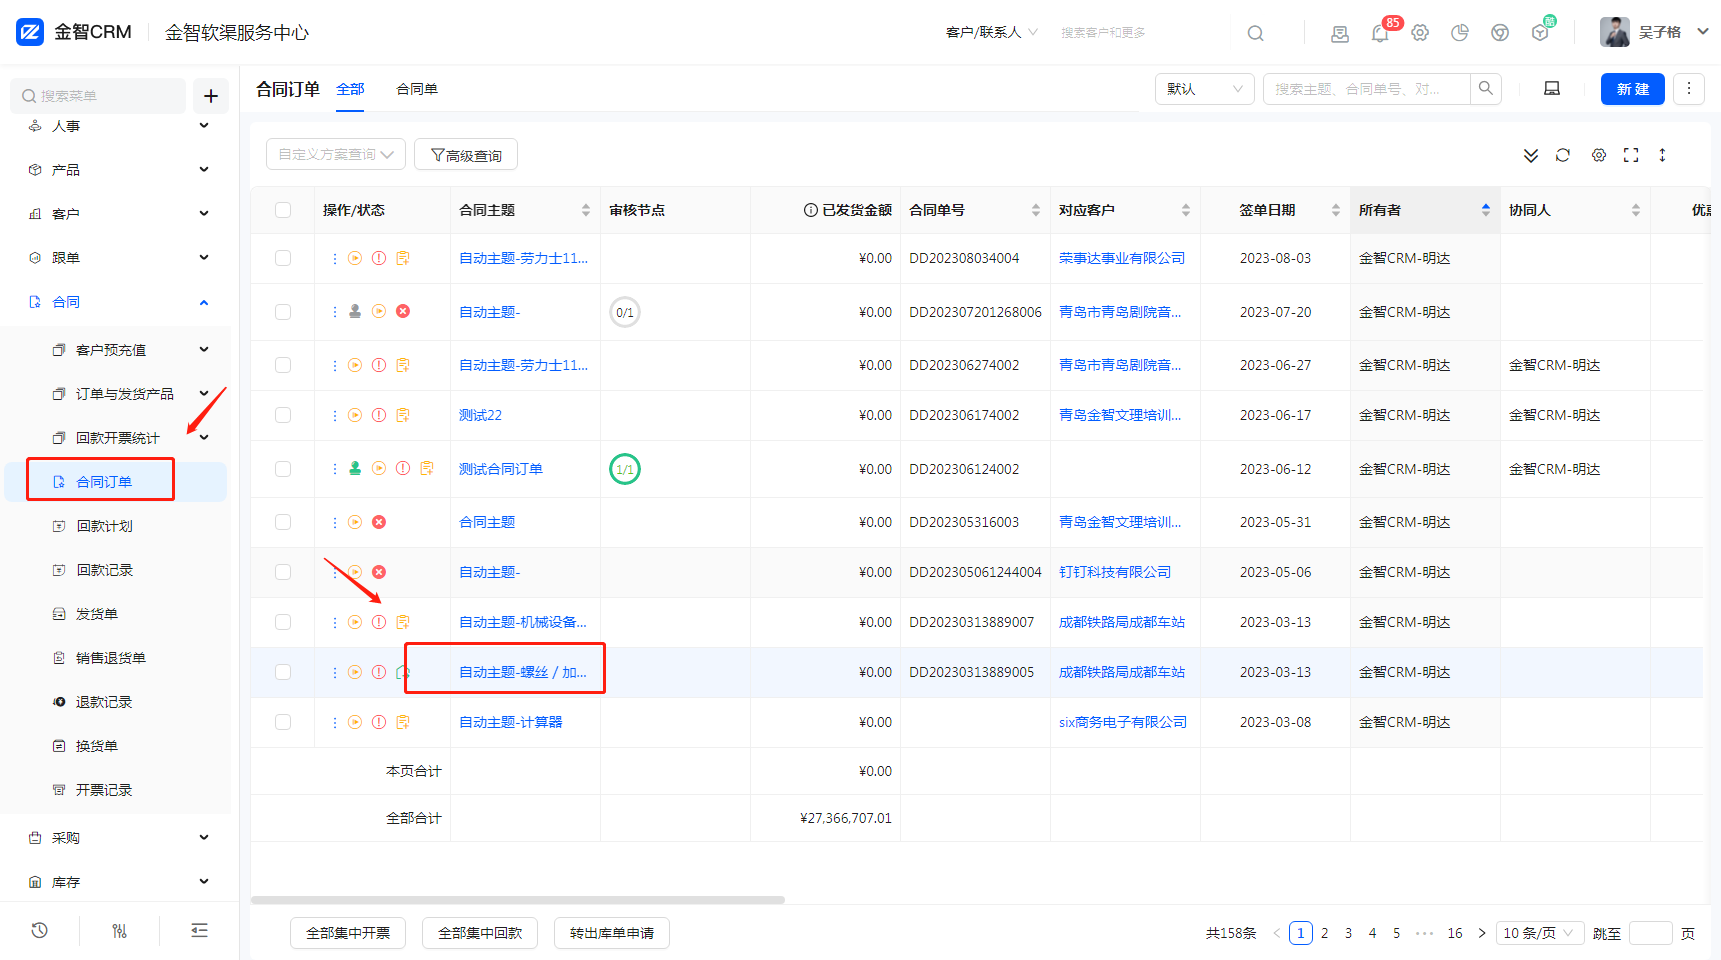Click the 转出库单申请 button

[x=612, y=933]
